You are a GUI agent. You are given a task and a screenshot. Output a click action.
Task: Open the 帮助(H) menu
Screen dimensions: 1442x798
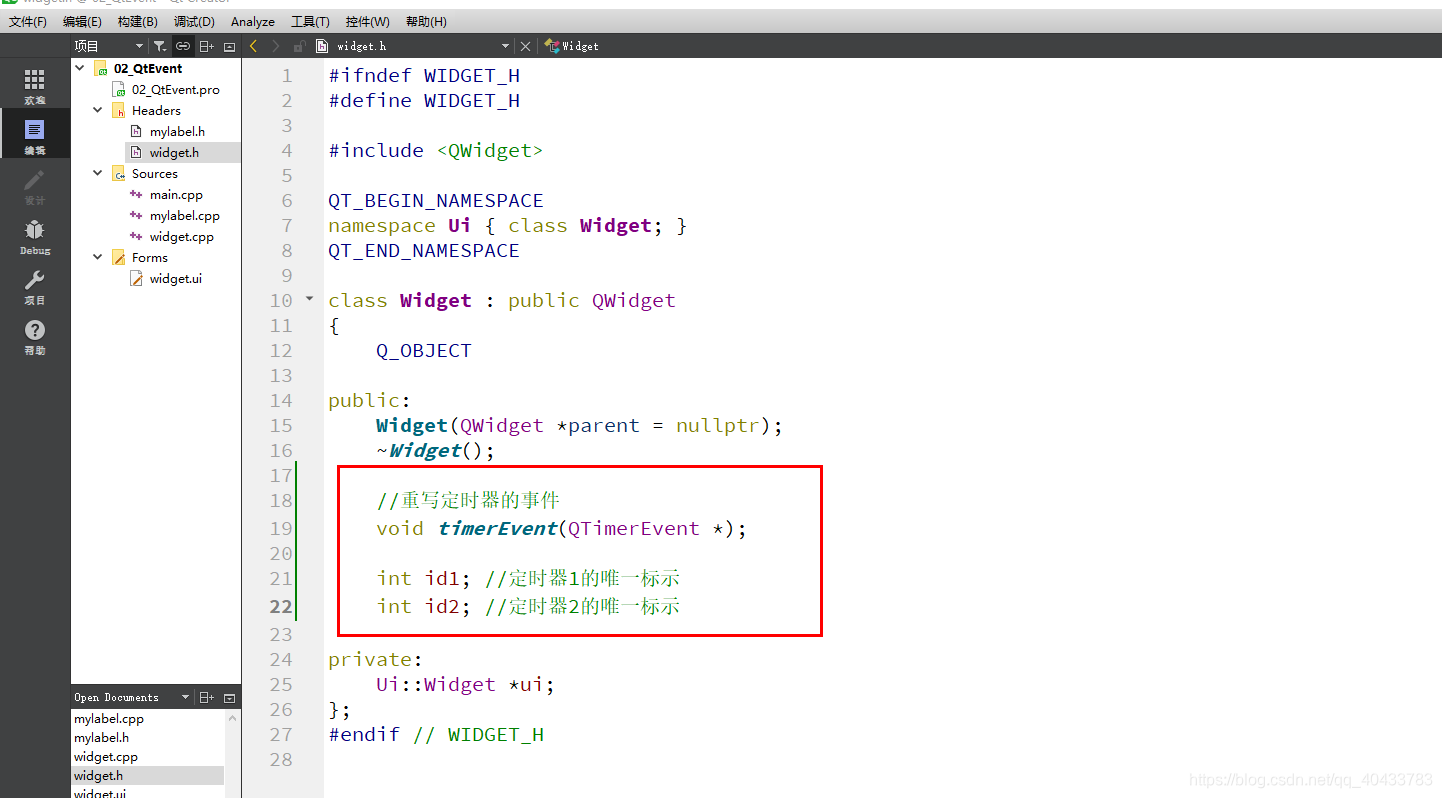click(x=426, y=21)
